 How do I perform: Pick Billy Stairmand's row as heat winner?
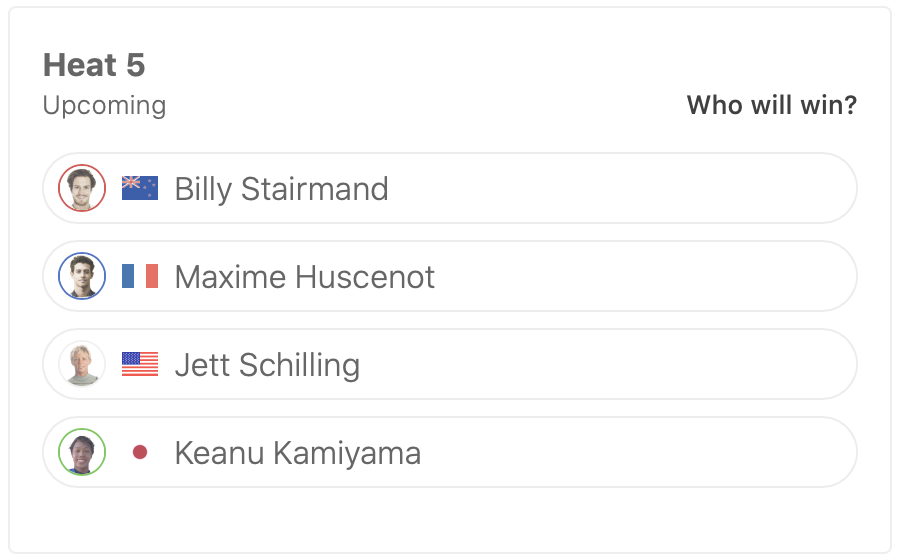coord(620,188)
